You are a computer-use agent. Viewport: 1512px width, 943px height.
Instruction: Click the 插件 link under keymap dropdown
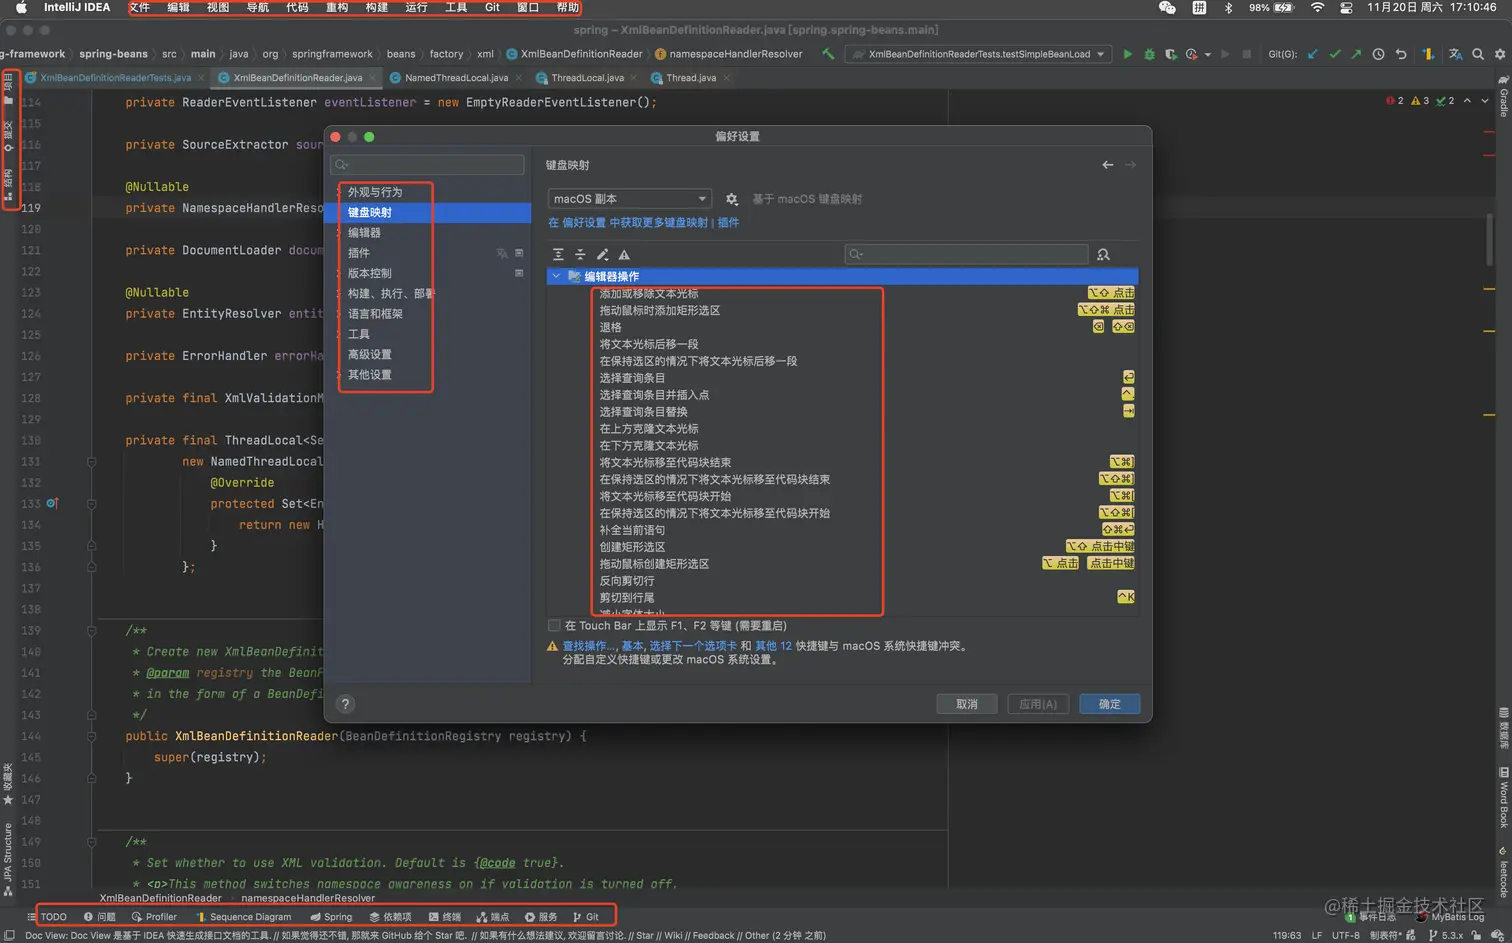[728, 223]
